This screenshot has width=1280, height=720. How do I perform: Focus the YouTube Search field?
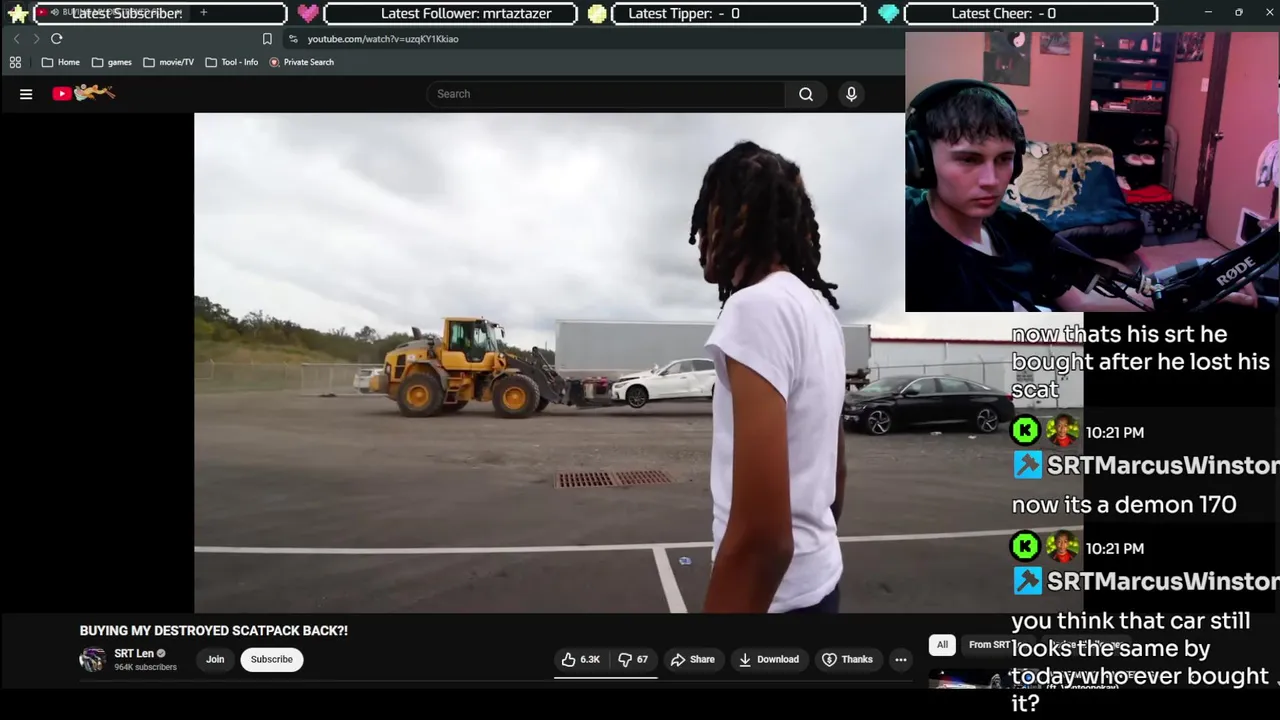click(606, 94)
